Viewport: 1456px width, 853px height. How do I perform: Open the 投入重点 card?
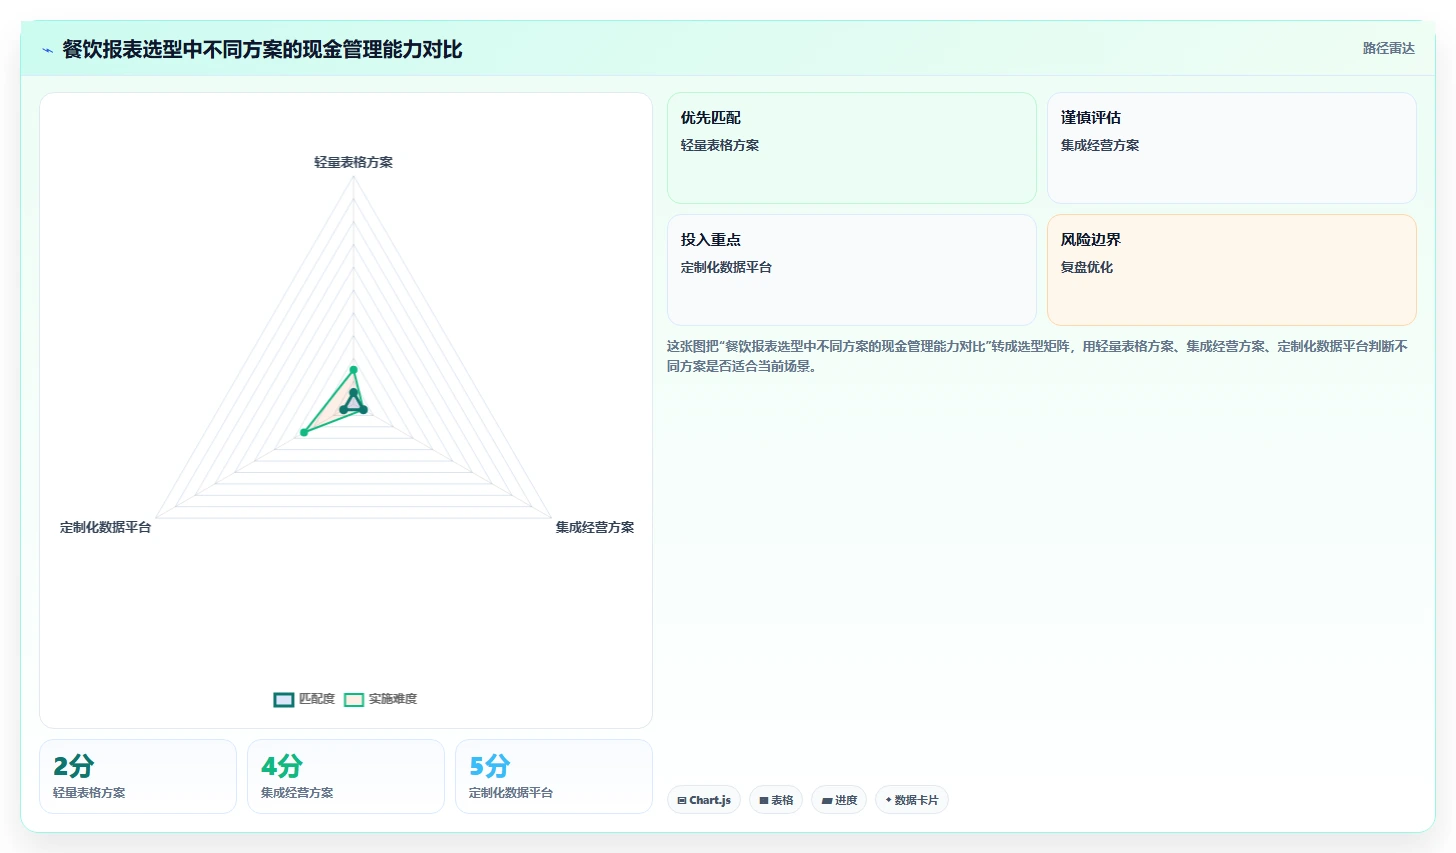point(852,270)
